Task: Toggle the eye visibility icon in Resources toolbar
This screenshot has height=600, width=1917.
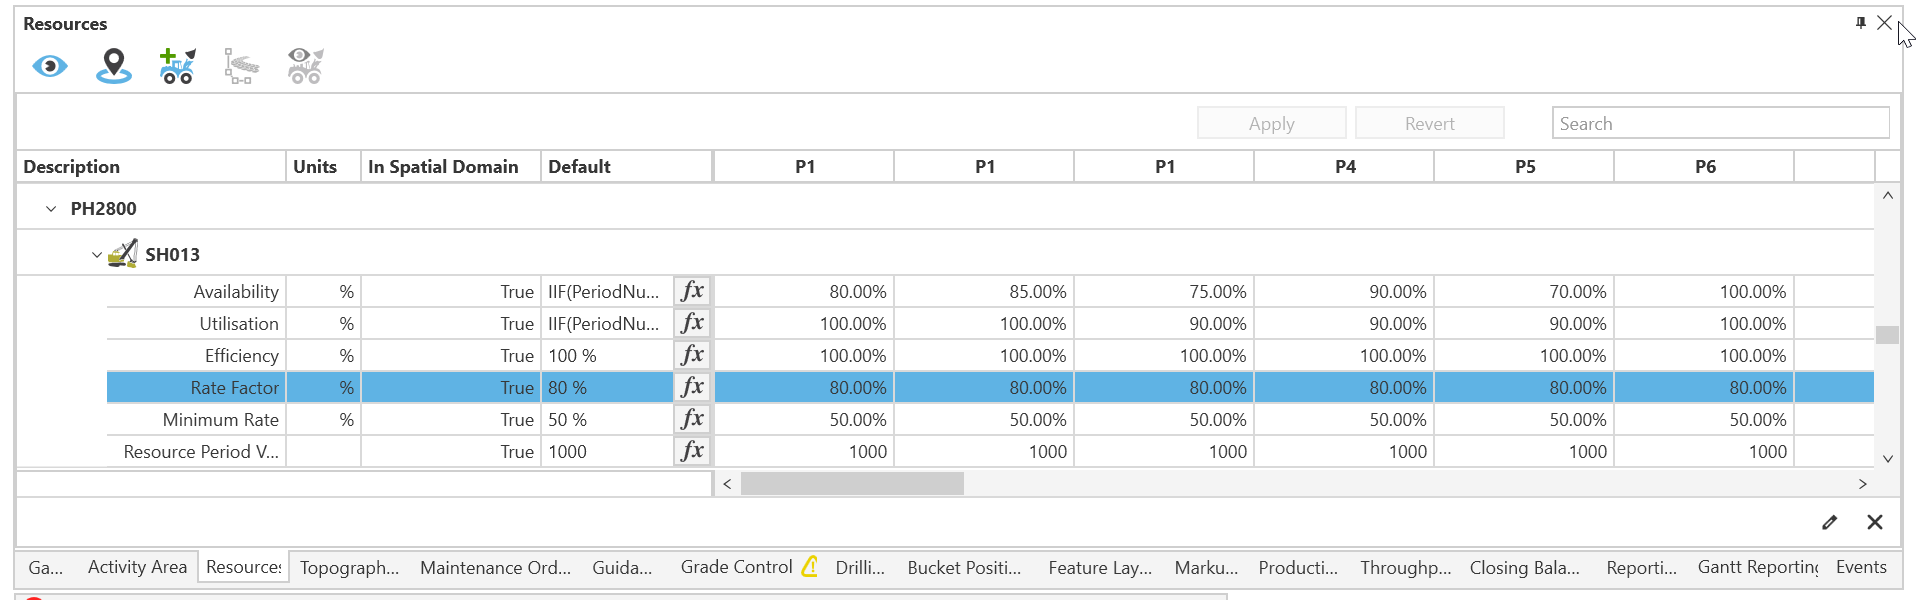Action: point(50,67)
